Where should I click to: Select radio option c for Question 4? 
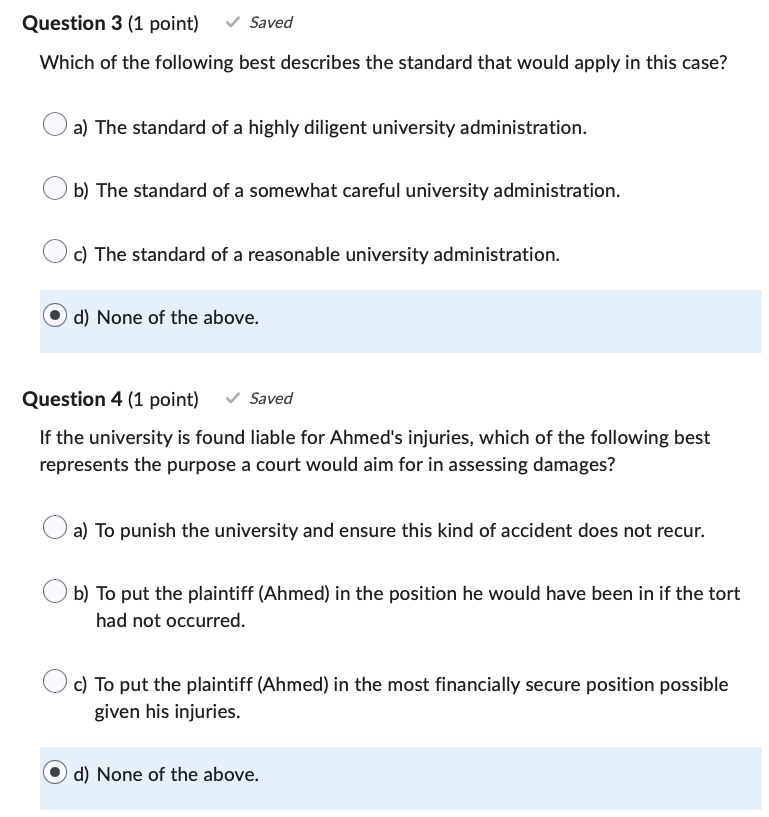(55, 681)
